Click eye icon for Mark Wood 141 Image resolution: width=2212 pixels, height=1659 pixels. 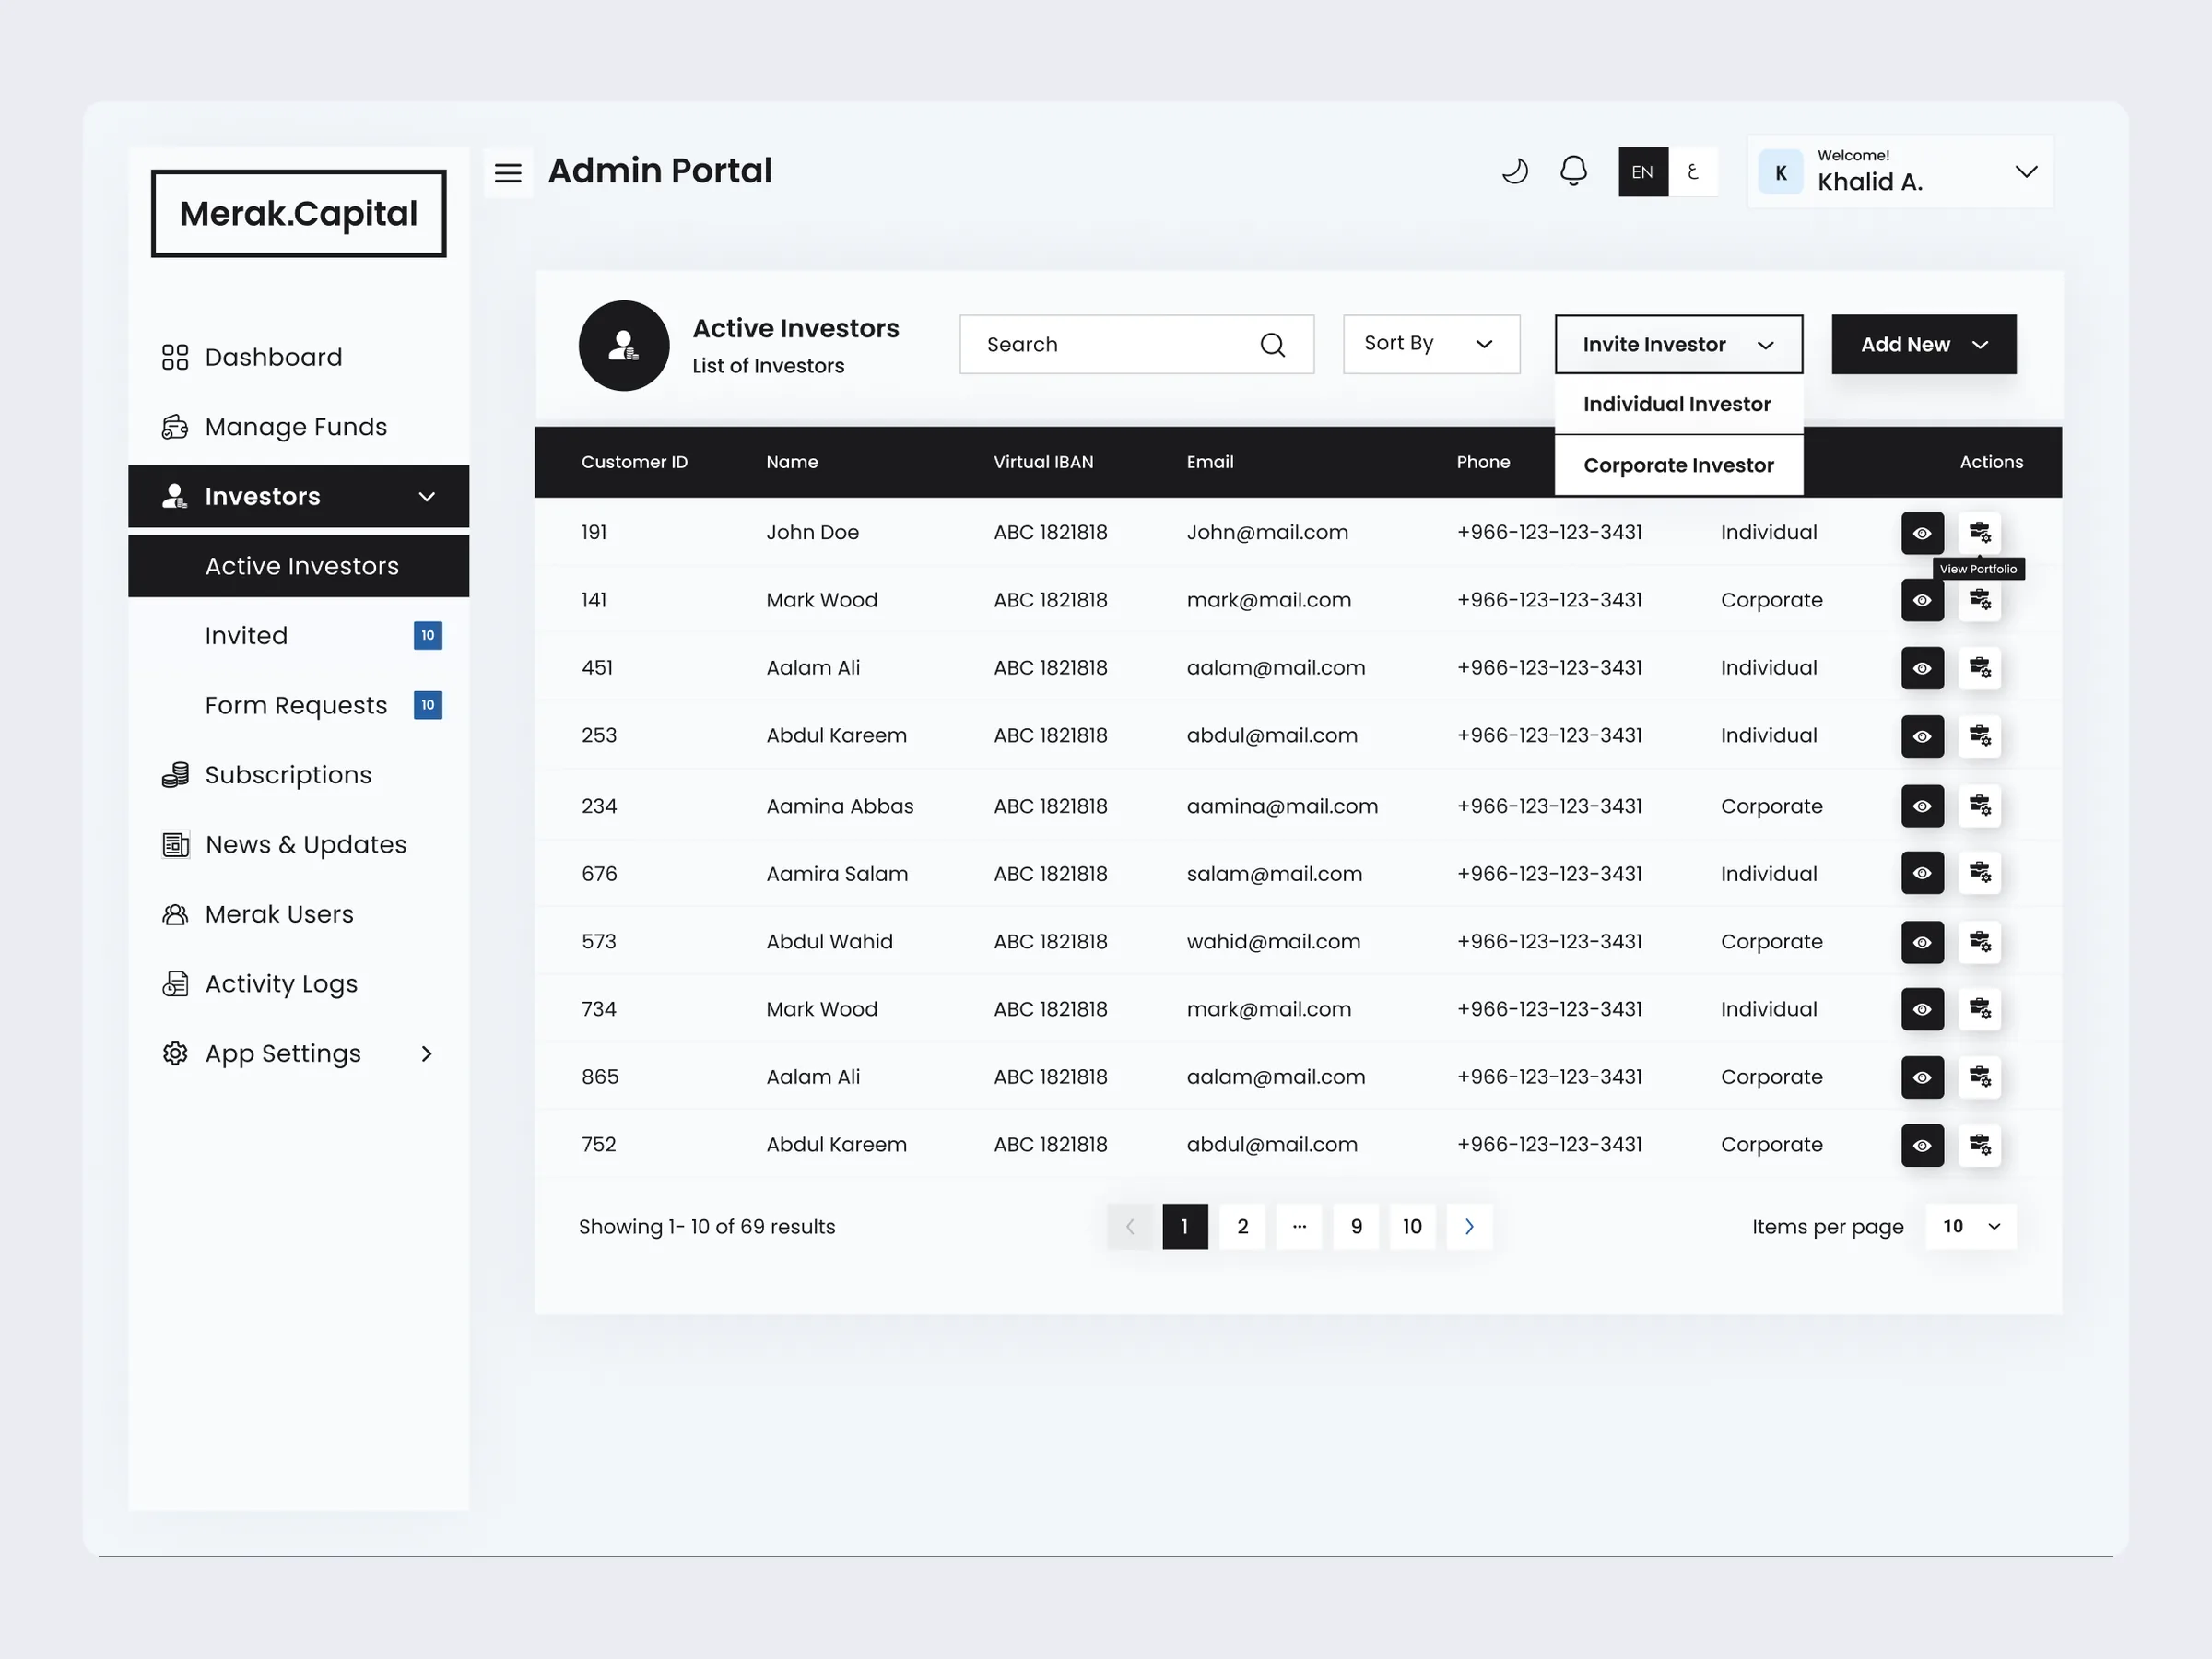pos(1922,600)
